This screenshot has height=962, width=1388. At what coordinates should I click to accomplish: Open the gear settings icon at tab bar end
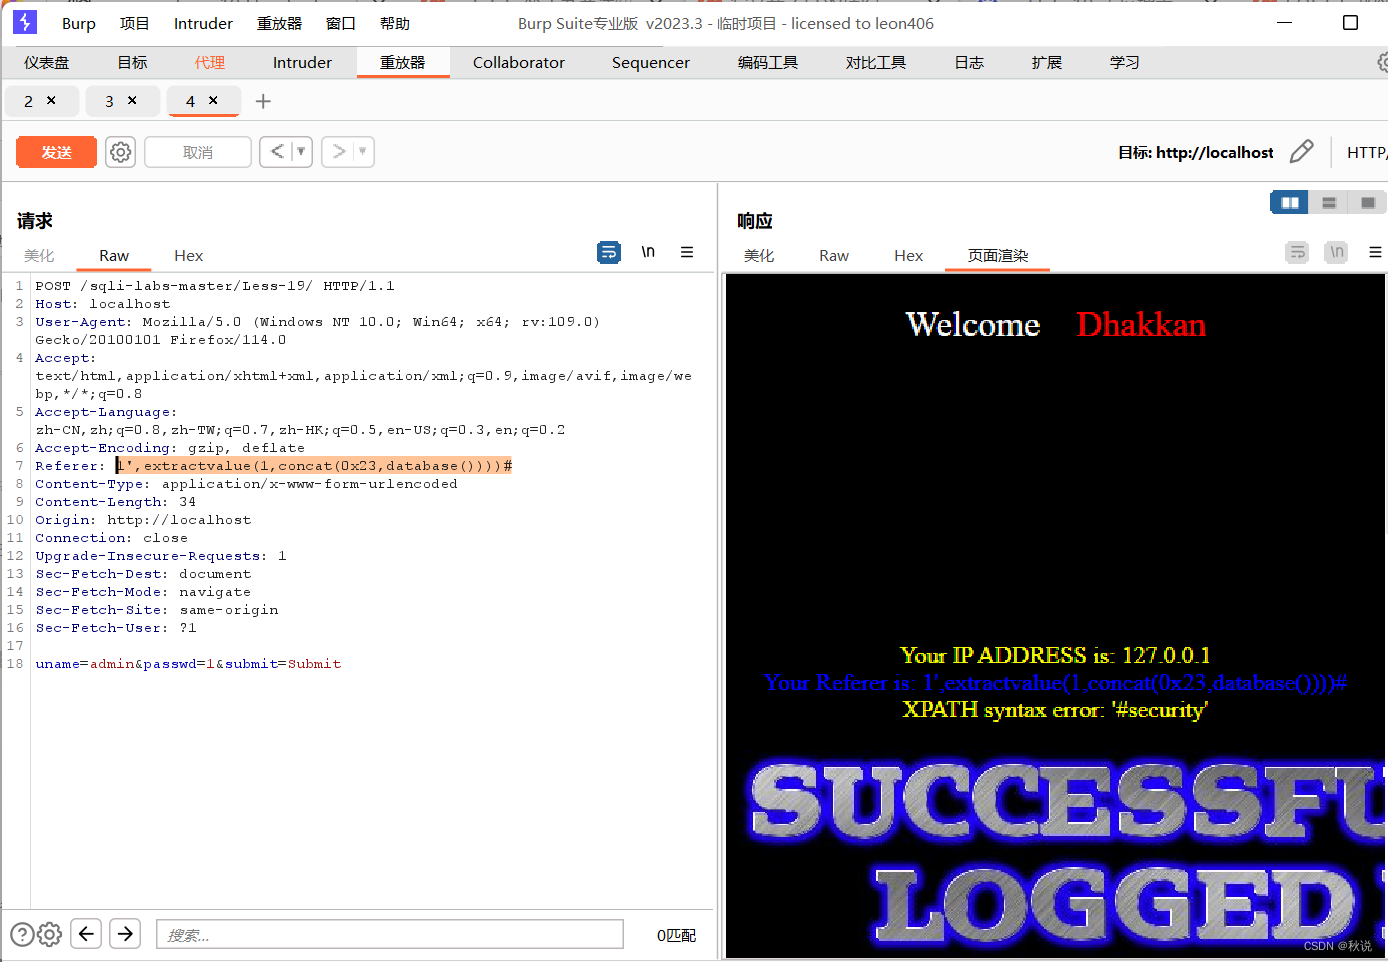(1383, 62)
